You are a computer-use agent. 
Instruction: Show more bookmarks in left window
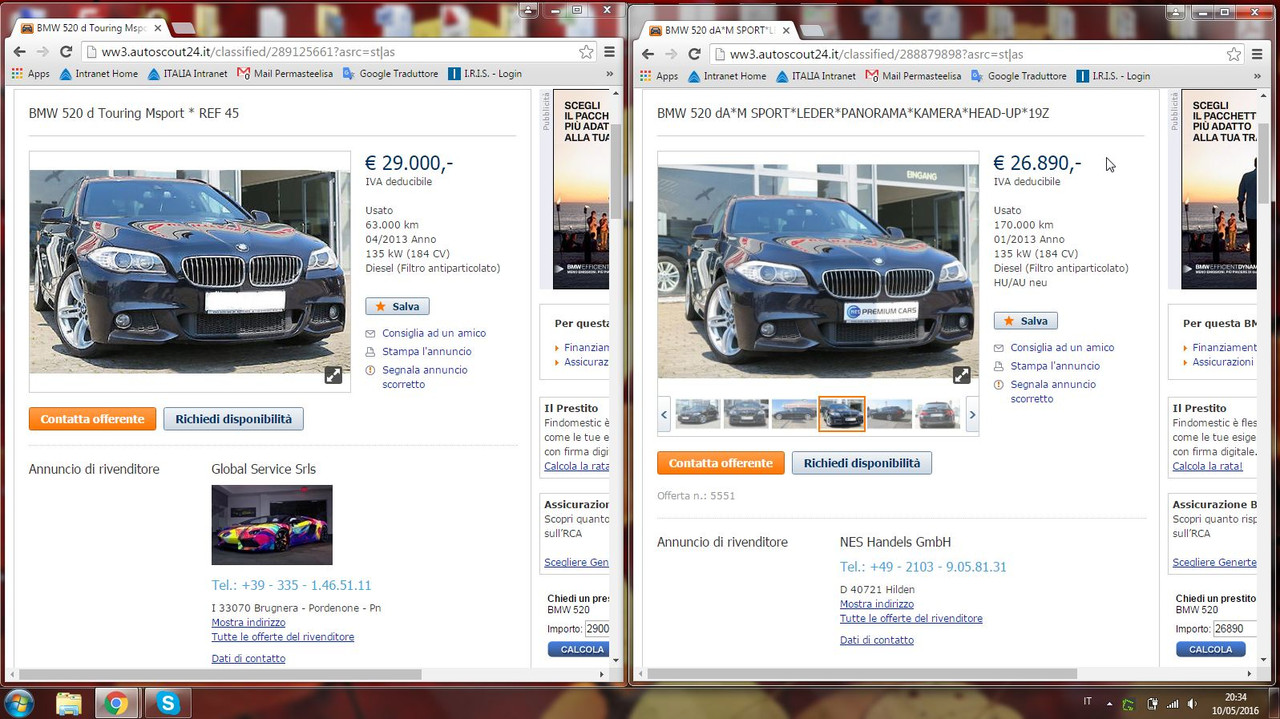click(610, 74)
